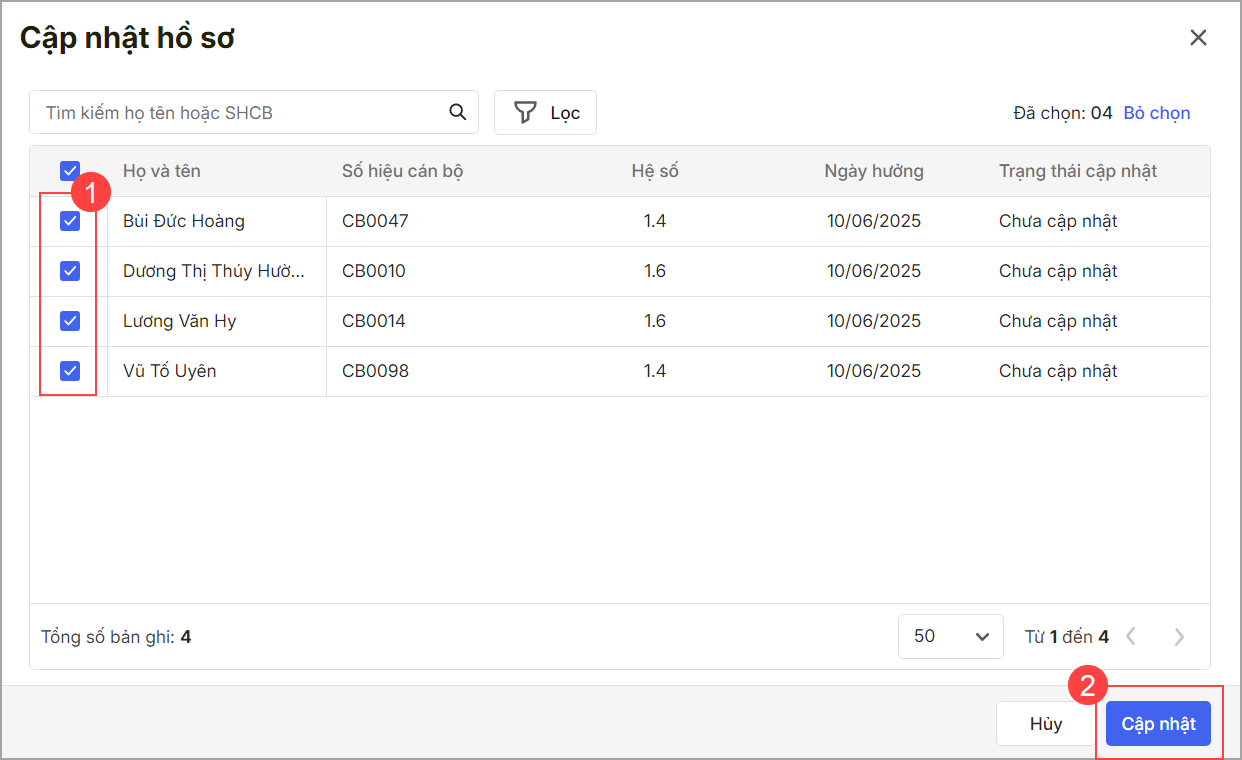
Task: Click the Tổng số bản ghi: 4 text
Action: [116, 636]
